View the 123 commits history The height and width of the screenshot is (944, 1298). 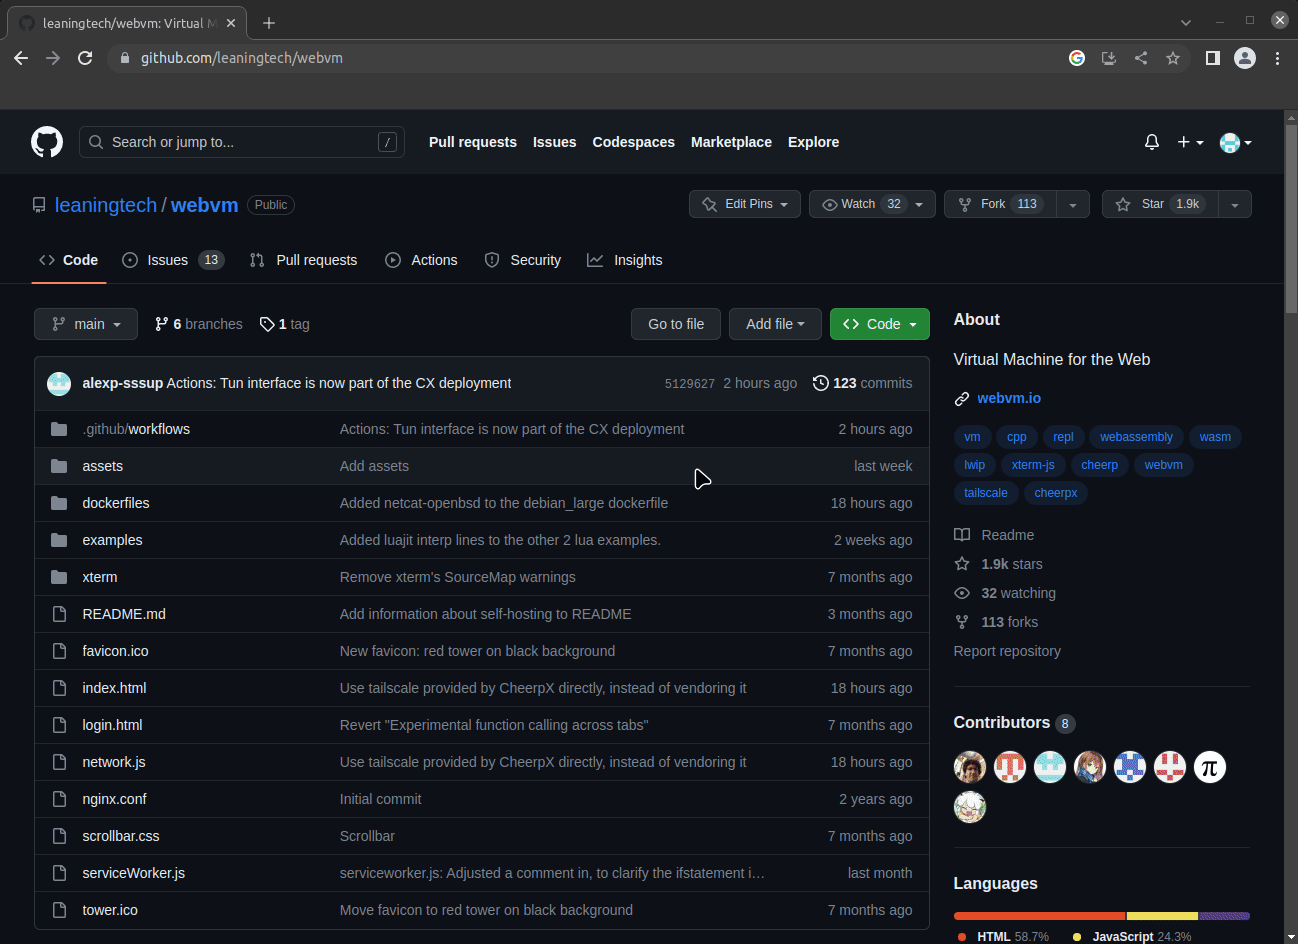click(862, 383)
